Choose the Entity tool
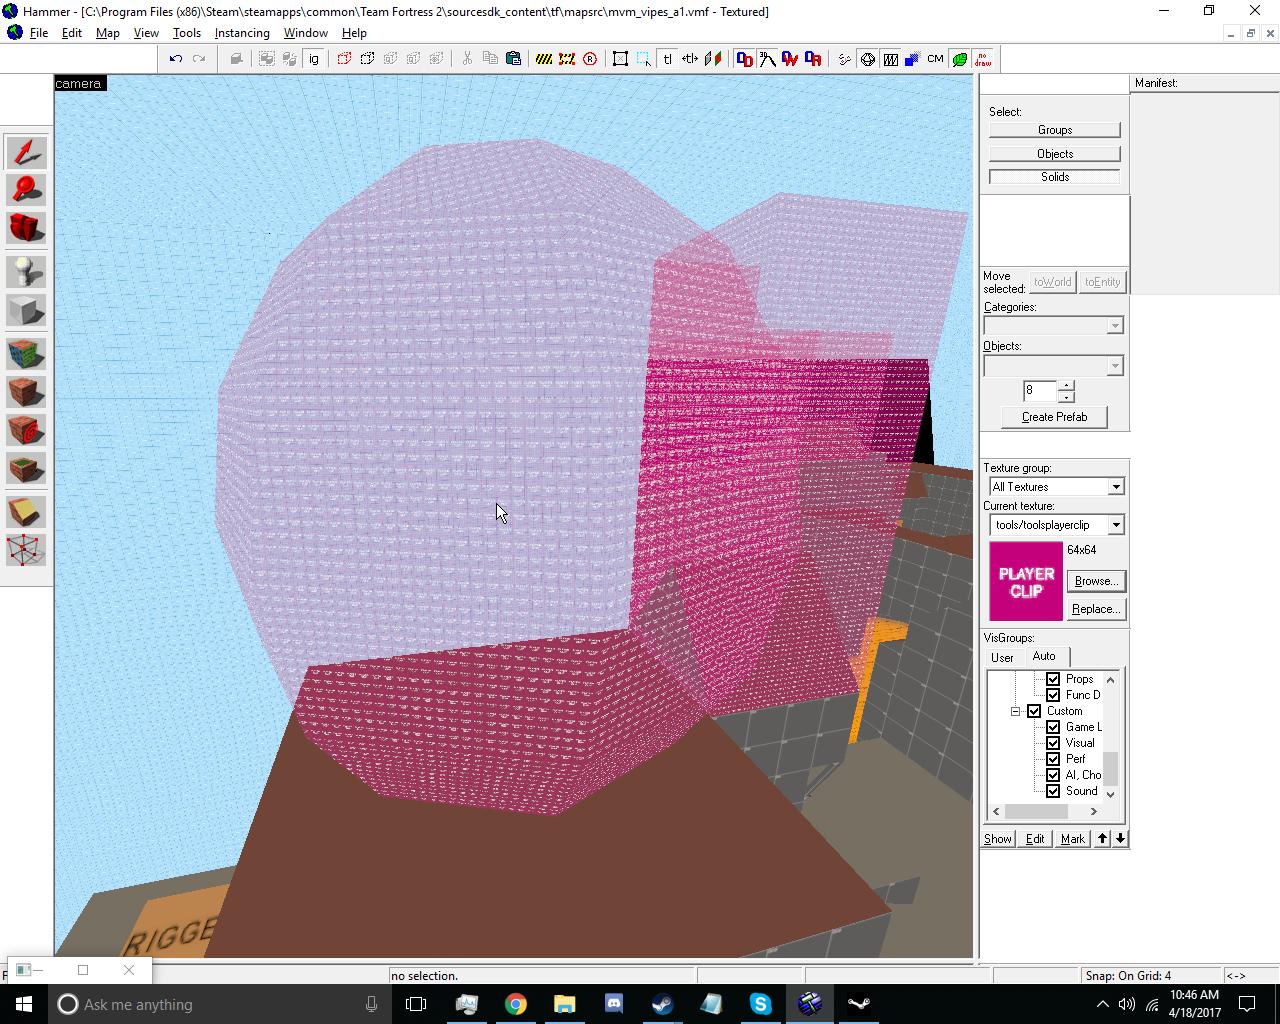Viewport: 1280px width, 1024px height. [26, 272]
